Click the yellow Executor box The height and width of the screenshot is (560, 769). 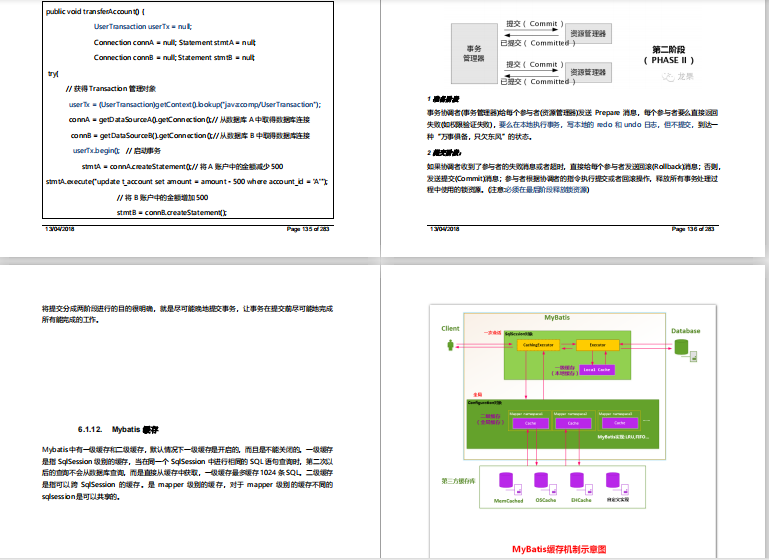597,344
